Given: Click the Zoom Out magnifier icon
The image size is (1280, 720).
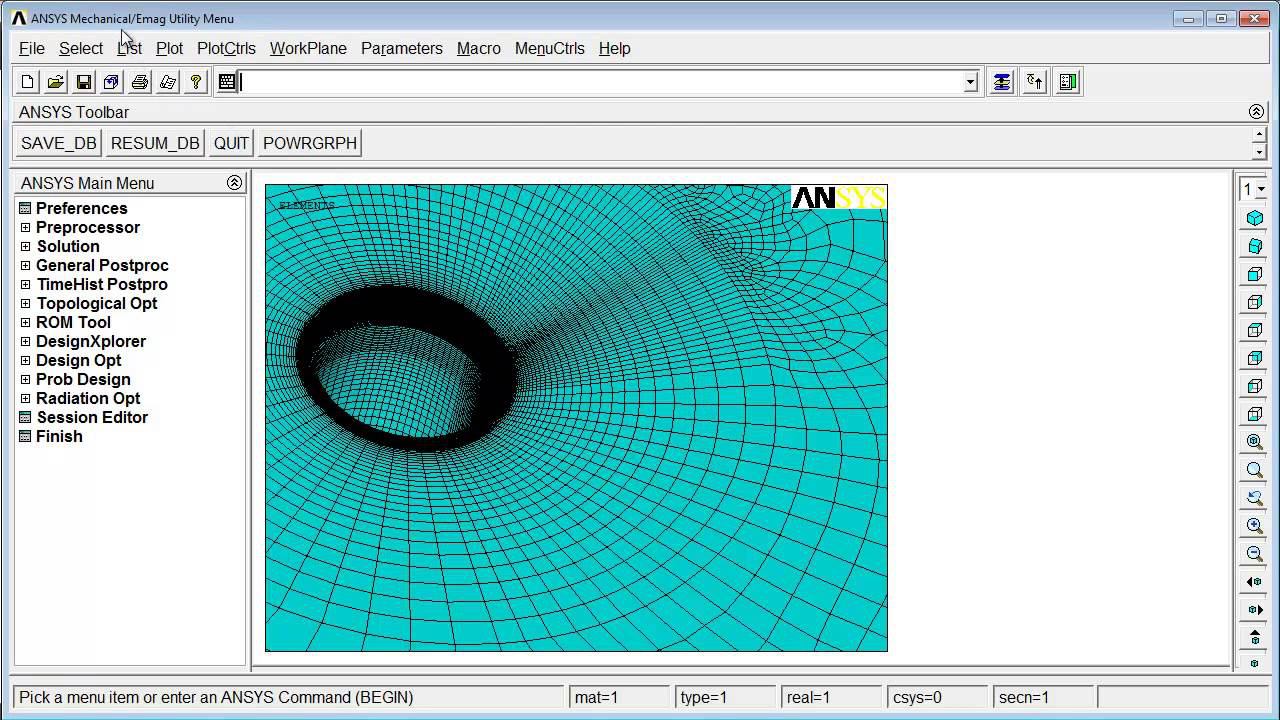Looking at the screenshot, I should (x=1254, y=554).
